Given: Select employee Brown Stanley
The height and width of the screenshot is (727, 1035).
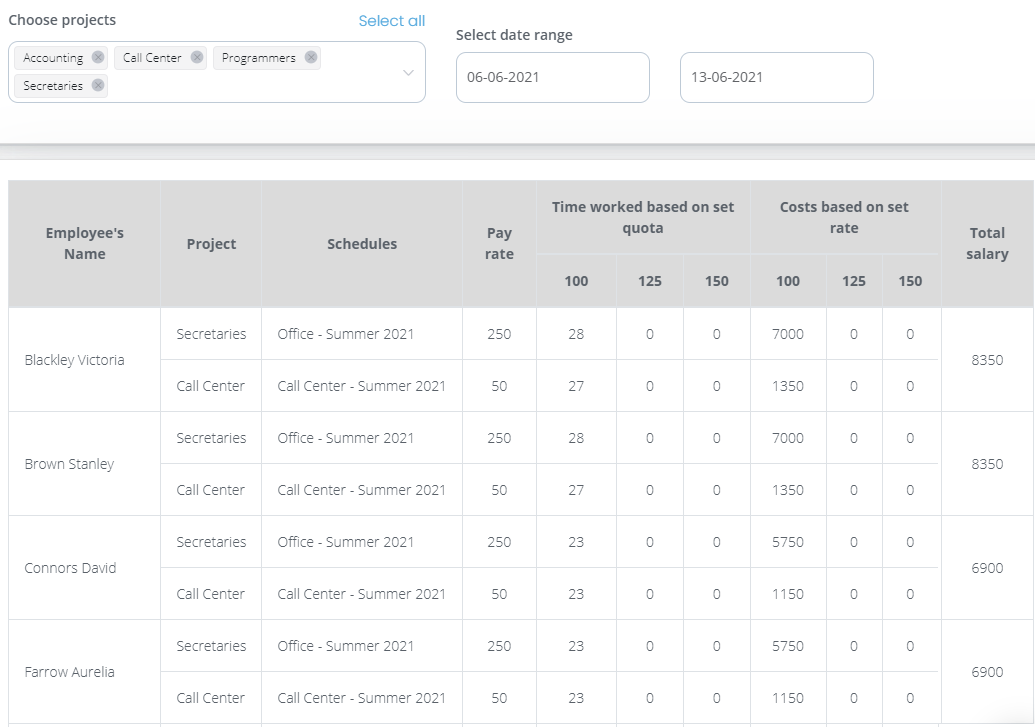Looking at the screenshot, I should [x=69, y=464].
